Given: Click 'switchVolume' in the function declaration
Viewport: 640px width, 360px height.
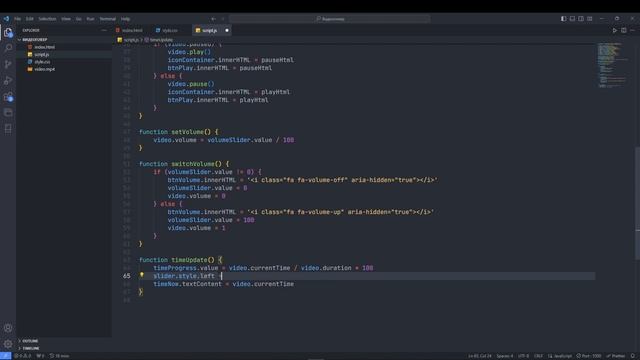Looking at the screenshot, I should coord(193,164).
